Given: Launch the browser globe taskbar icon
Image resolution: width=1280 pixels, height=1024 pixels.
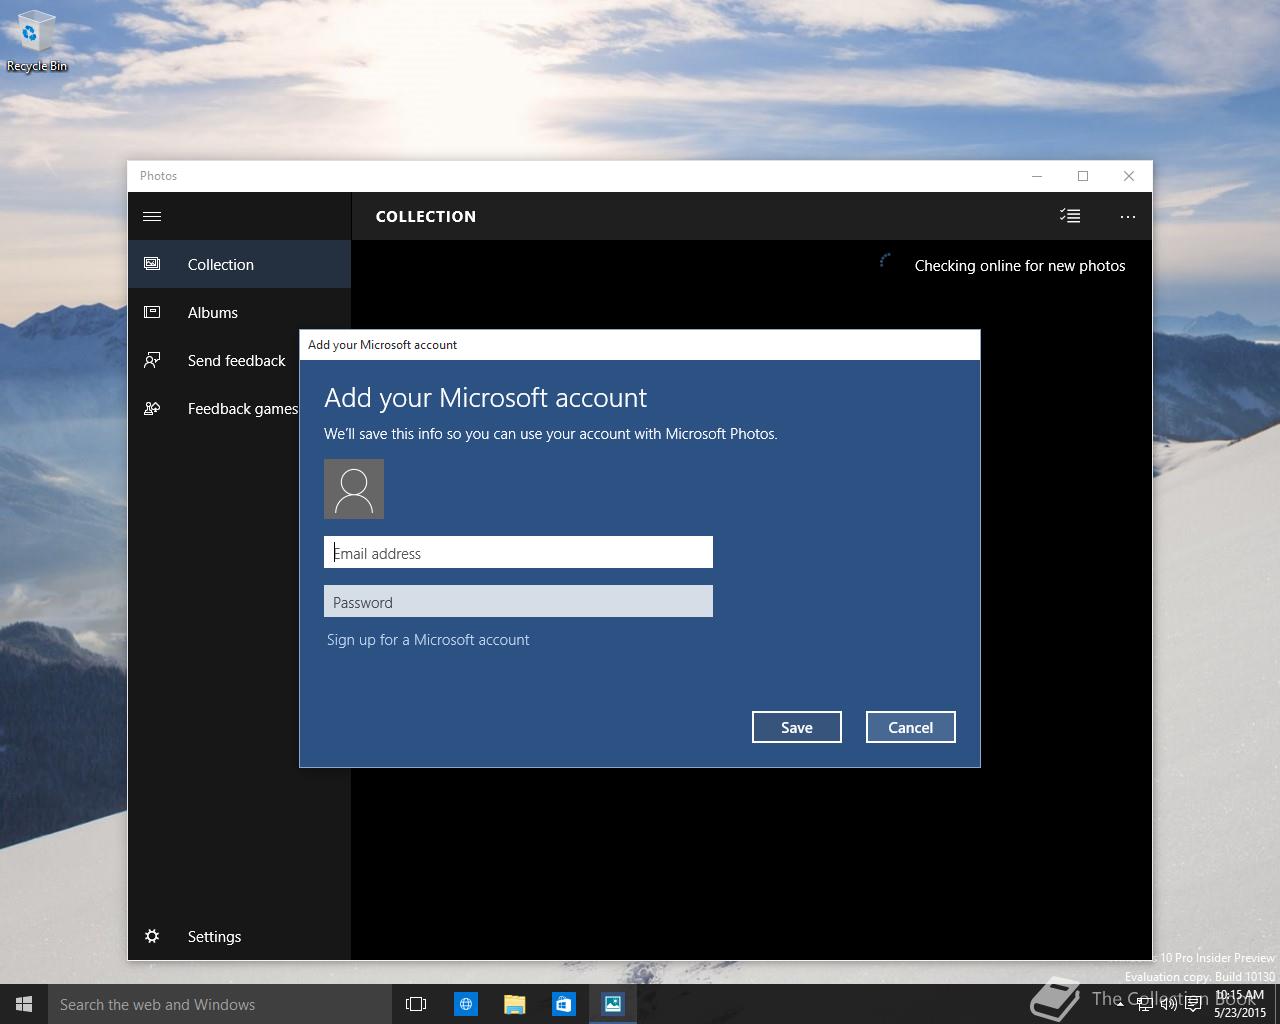Looking at the screenshot, I should 466,1004.
